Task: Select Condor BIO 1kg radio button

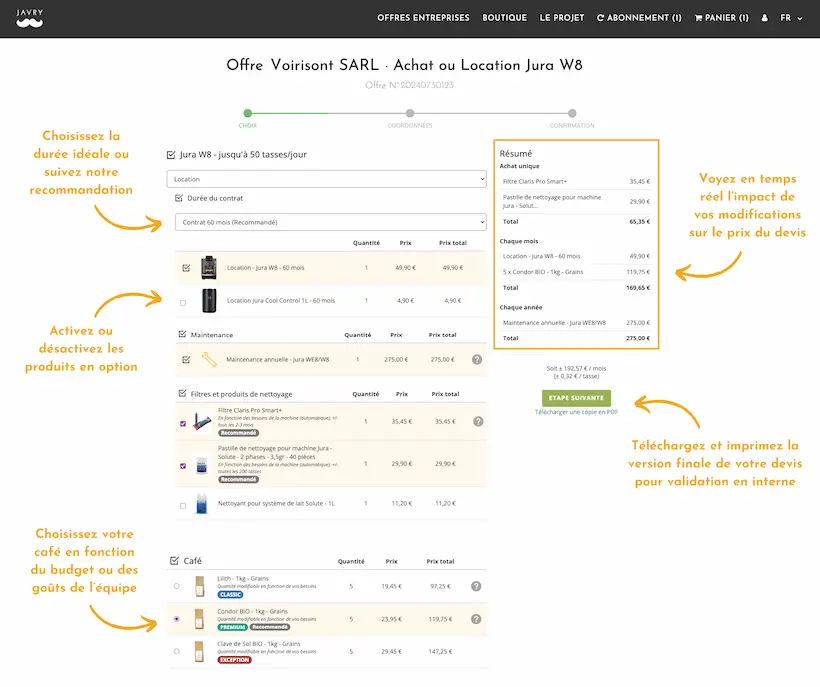Action: (177, 619)
